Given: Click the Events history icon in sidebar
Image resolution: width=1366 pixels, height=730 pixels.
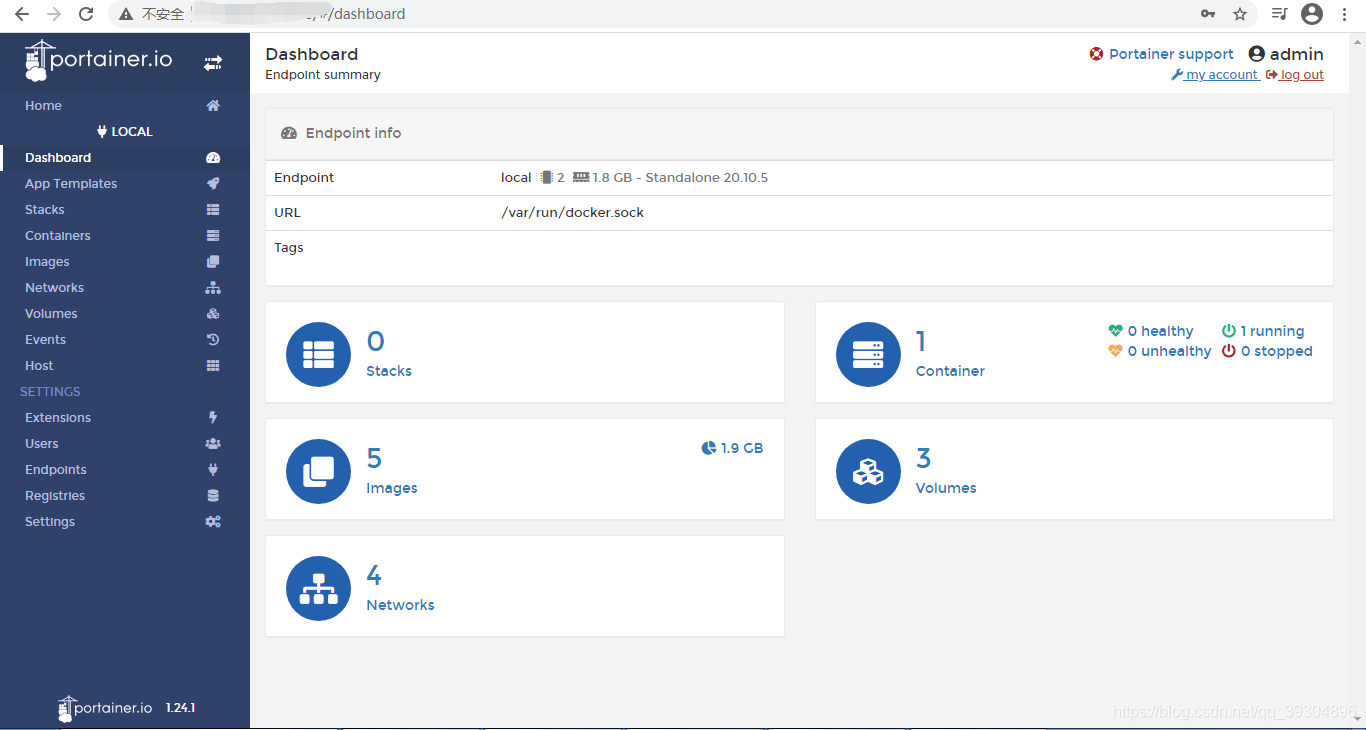Looking at the screenshot, I should click(x=213, y=340).
